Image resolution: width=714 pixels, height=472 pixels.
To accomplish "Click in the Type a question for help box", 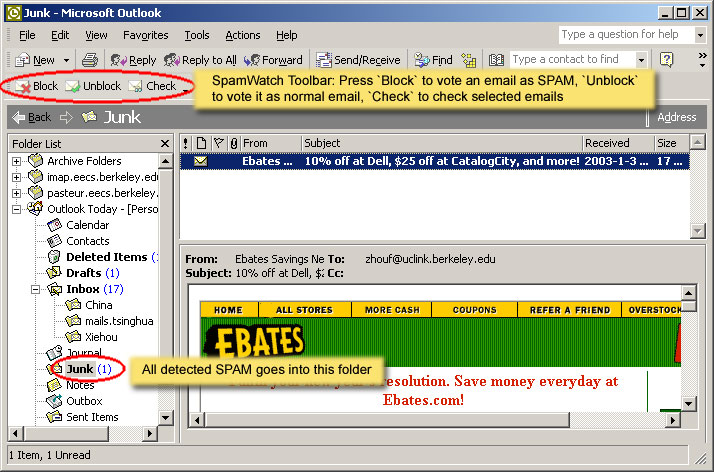I will 626,35.
